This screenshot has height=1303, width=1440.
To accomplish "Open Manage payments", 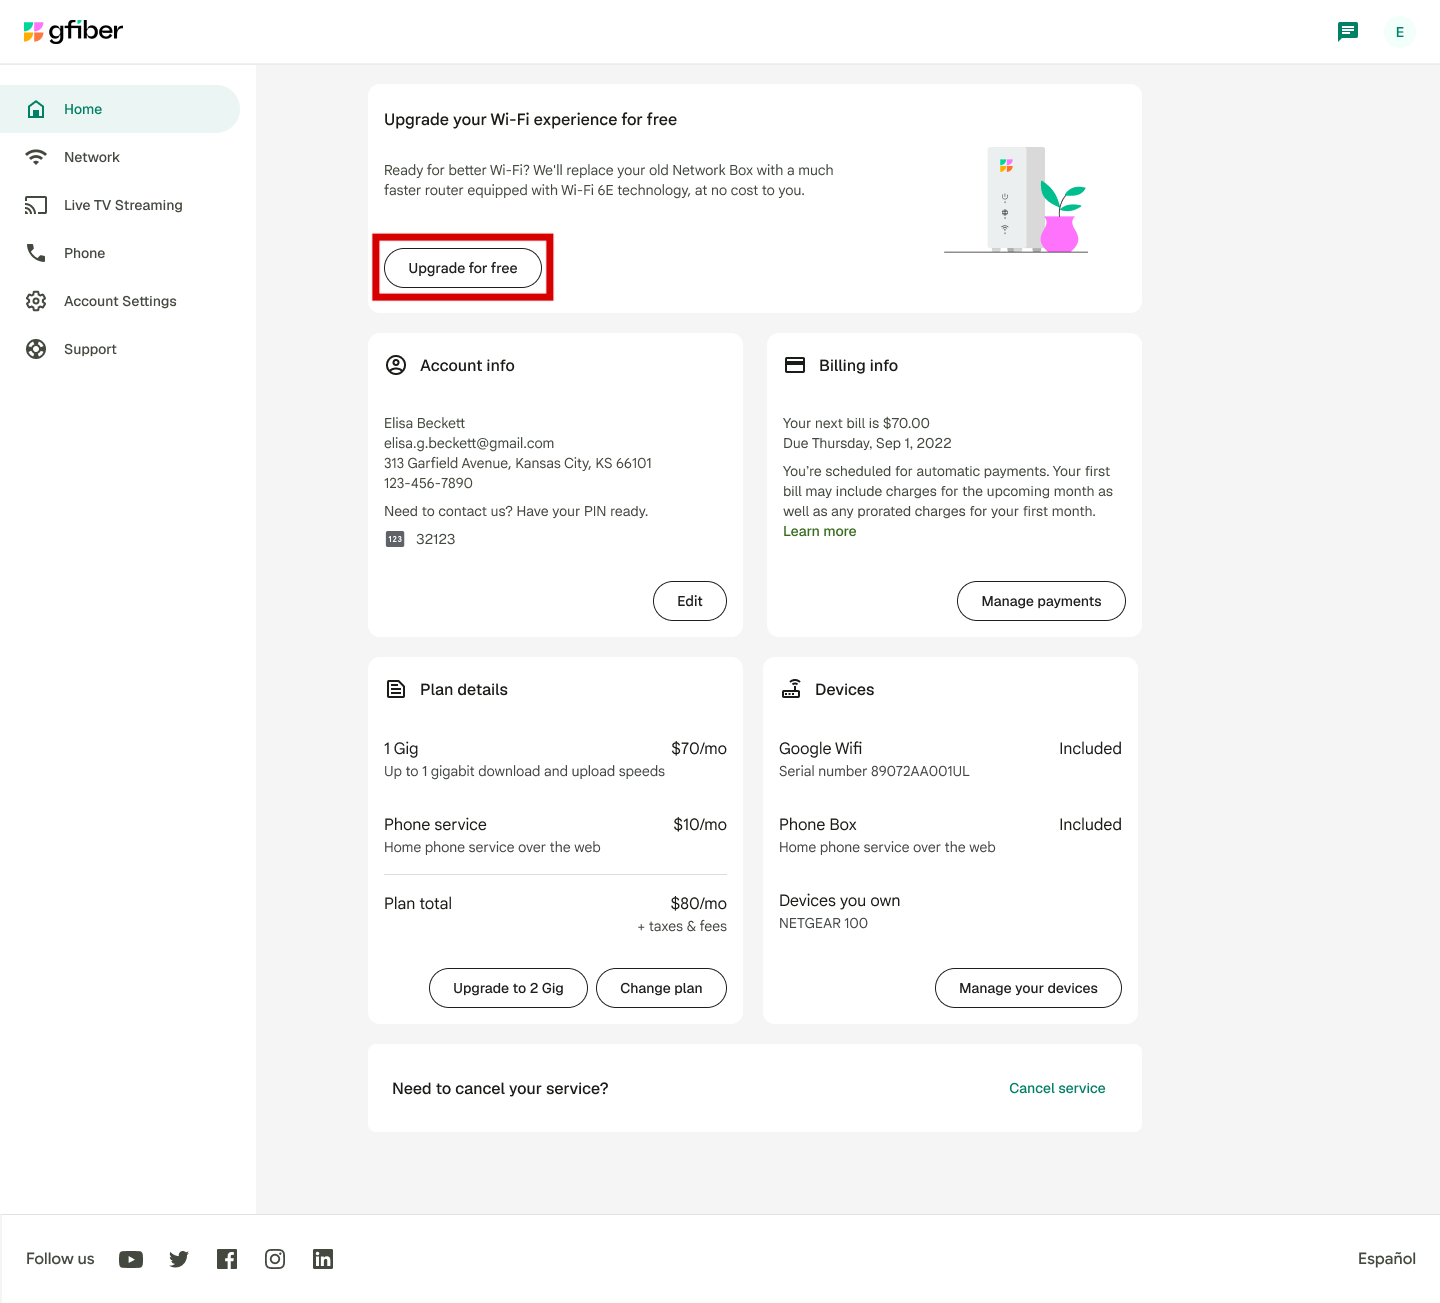I will click(x=1041, y=601).
